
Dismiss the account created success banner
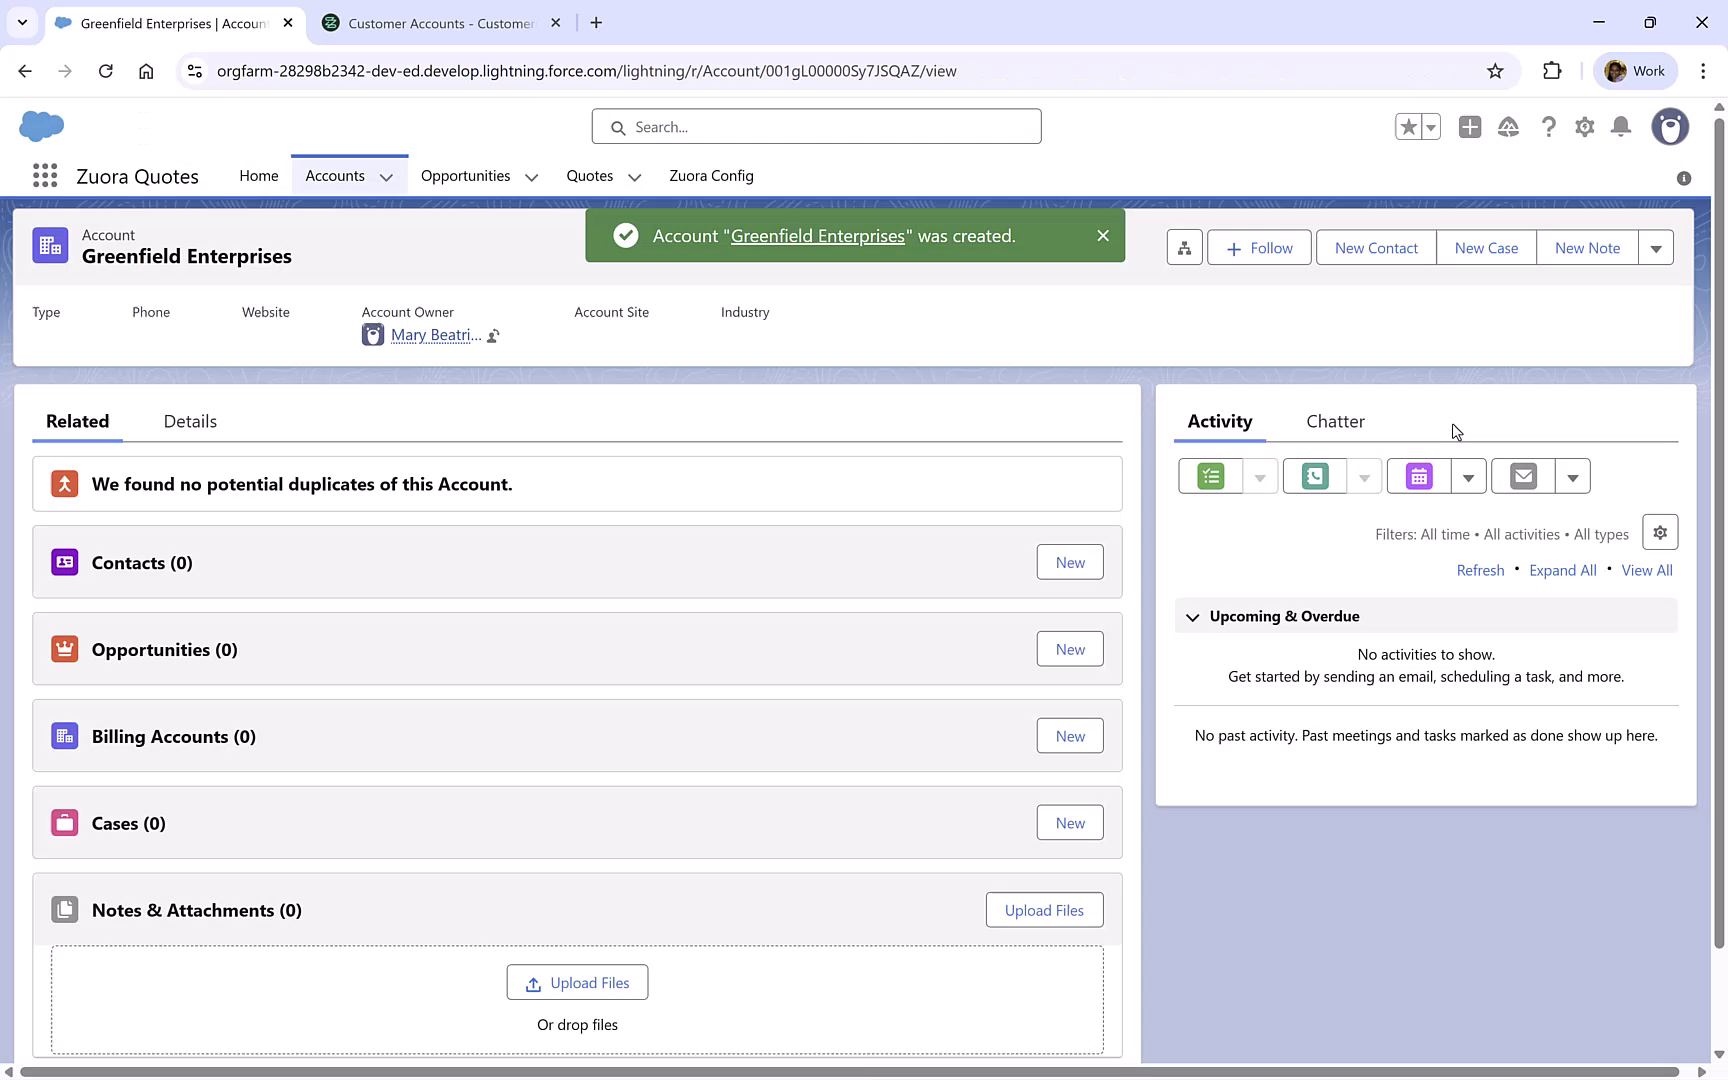pos(1103,235)
